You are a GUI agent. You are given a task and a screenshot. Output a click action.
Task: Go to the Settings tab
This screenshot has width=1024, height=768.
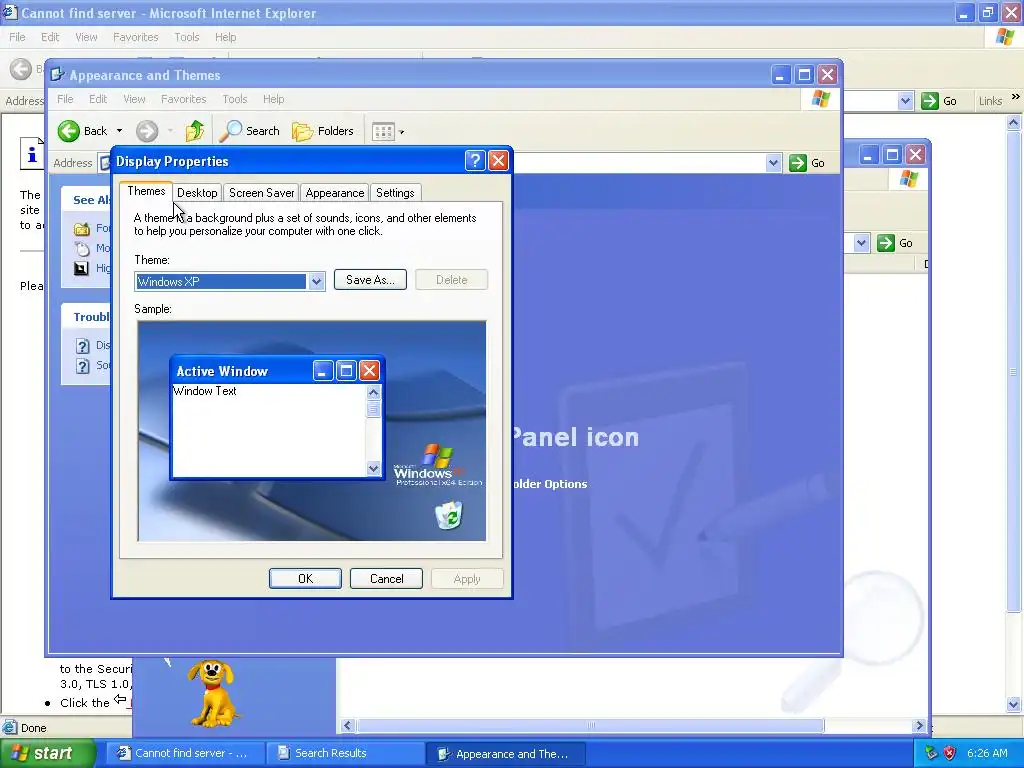point(395,193)
